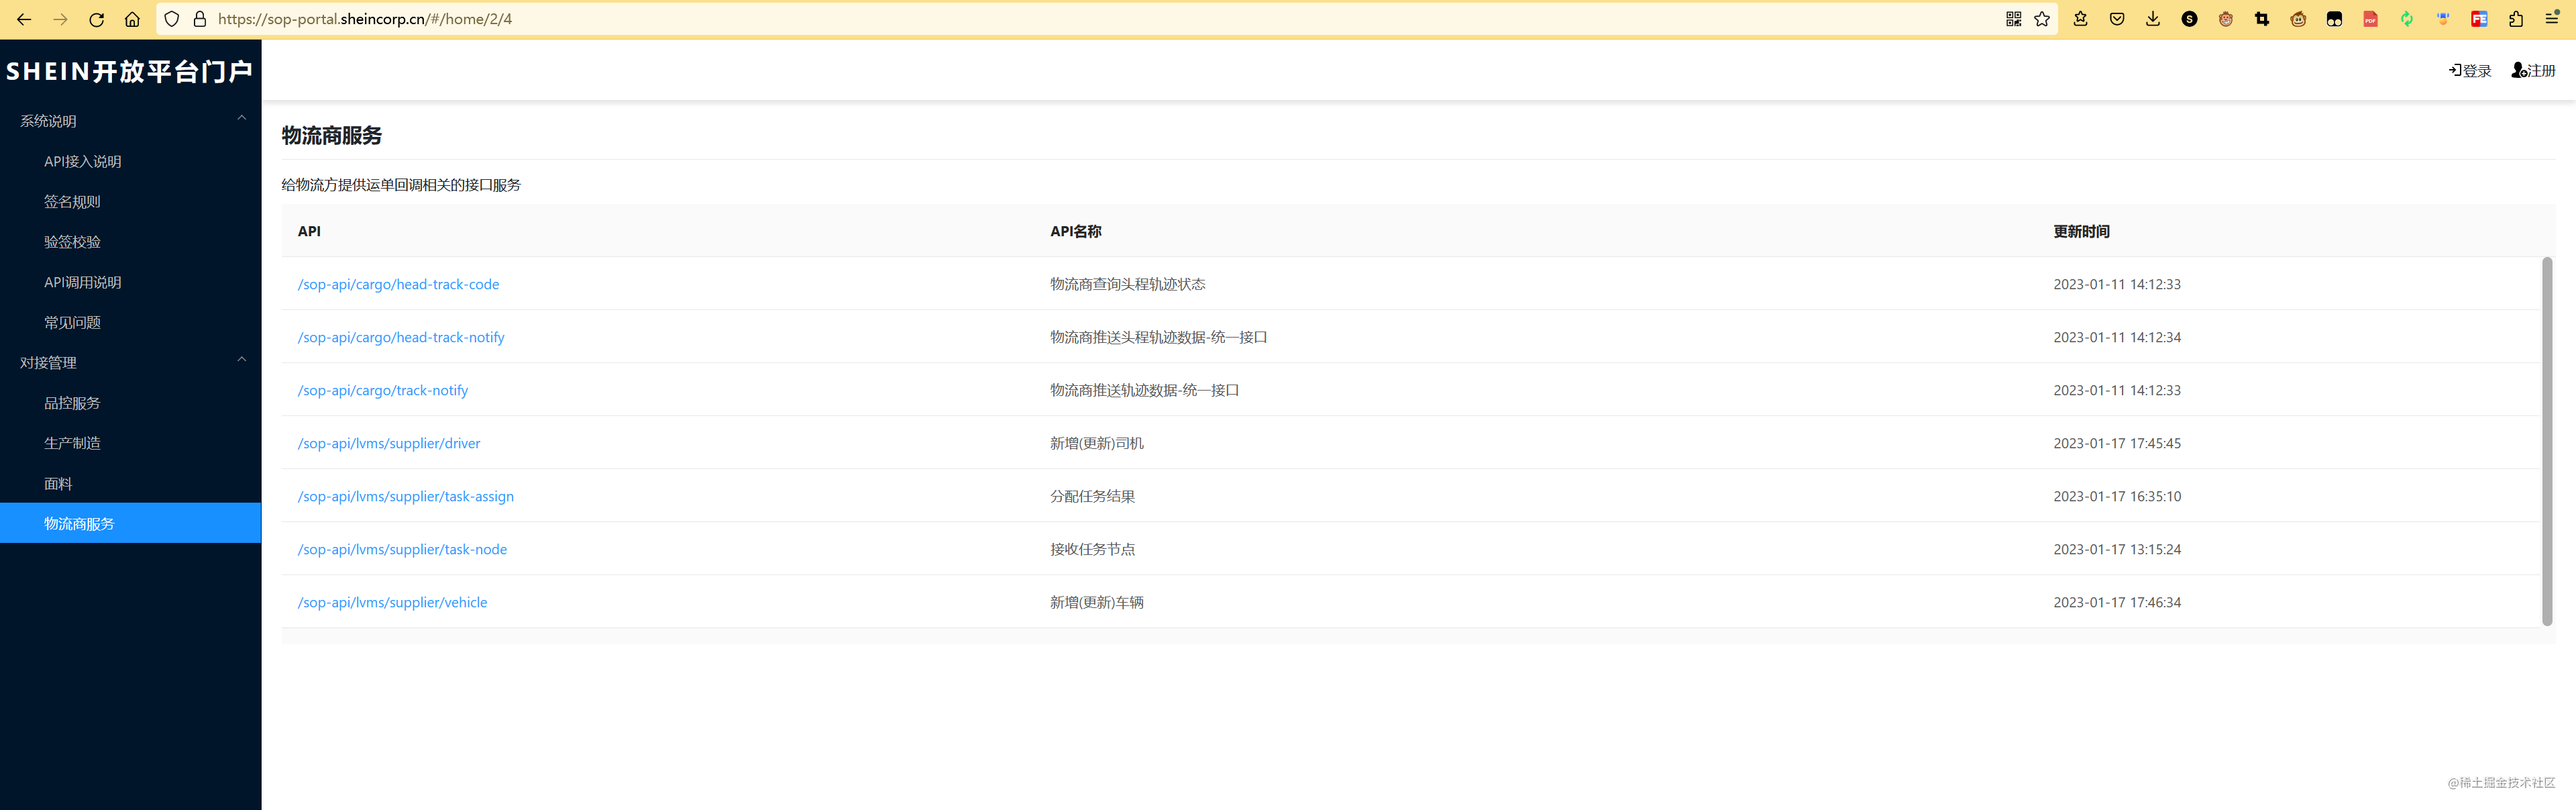Open the 签名规则 sidebar item
The image size is (2576, 810).
point(72,202)
